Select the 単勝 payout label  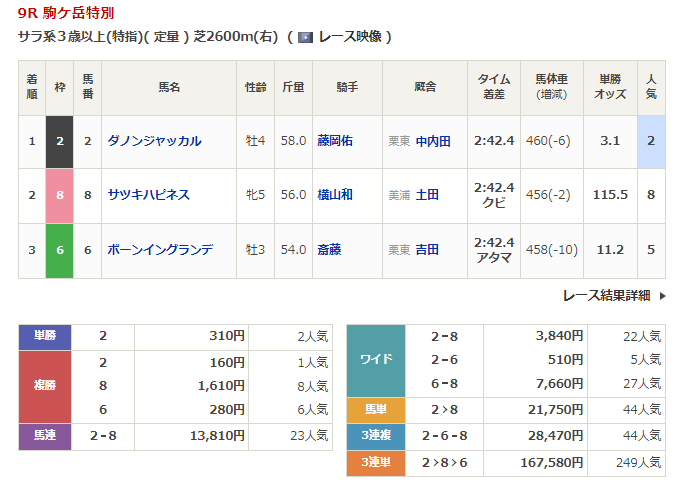tap(45, 337)
